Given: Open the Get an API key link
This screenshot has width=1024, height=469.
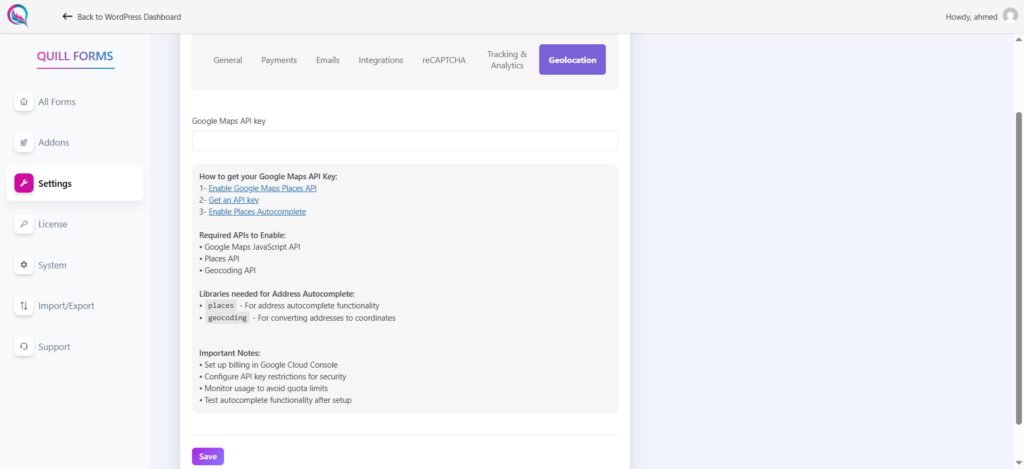Looking at the screenshot, I should tap(234, 200).
